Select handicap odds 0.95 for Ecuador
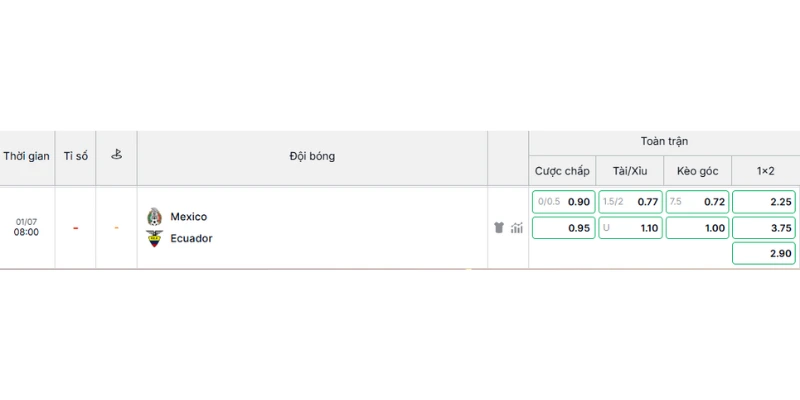The height and width of the screenshot is (400, 800). coord(563,228)
